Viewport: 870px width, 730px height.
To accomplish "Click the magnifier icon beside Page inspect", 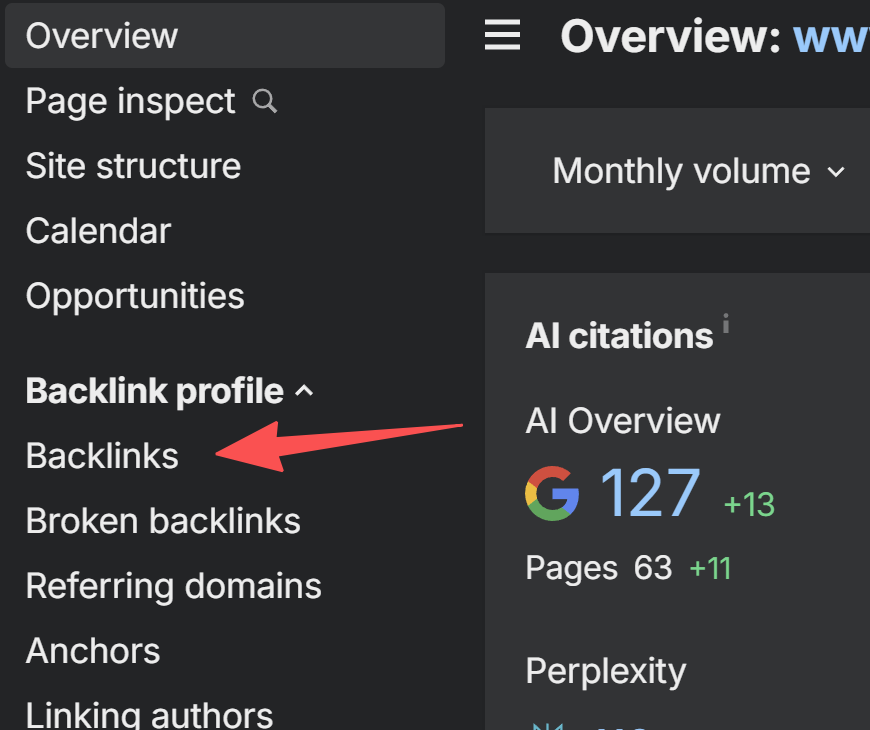I will [x=265, y=101].
